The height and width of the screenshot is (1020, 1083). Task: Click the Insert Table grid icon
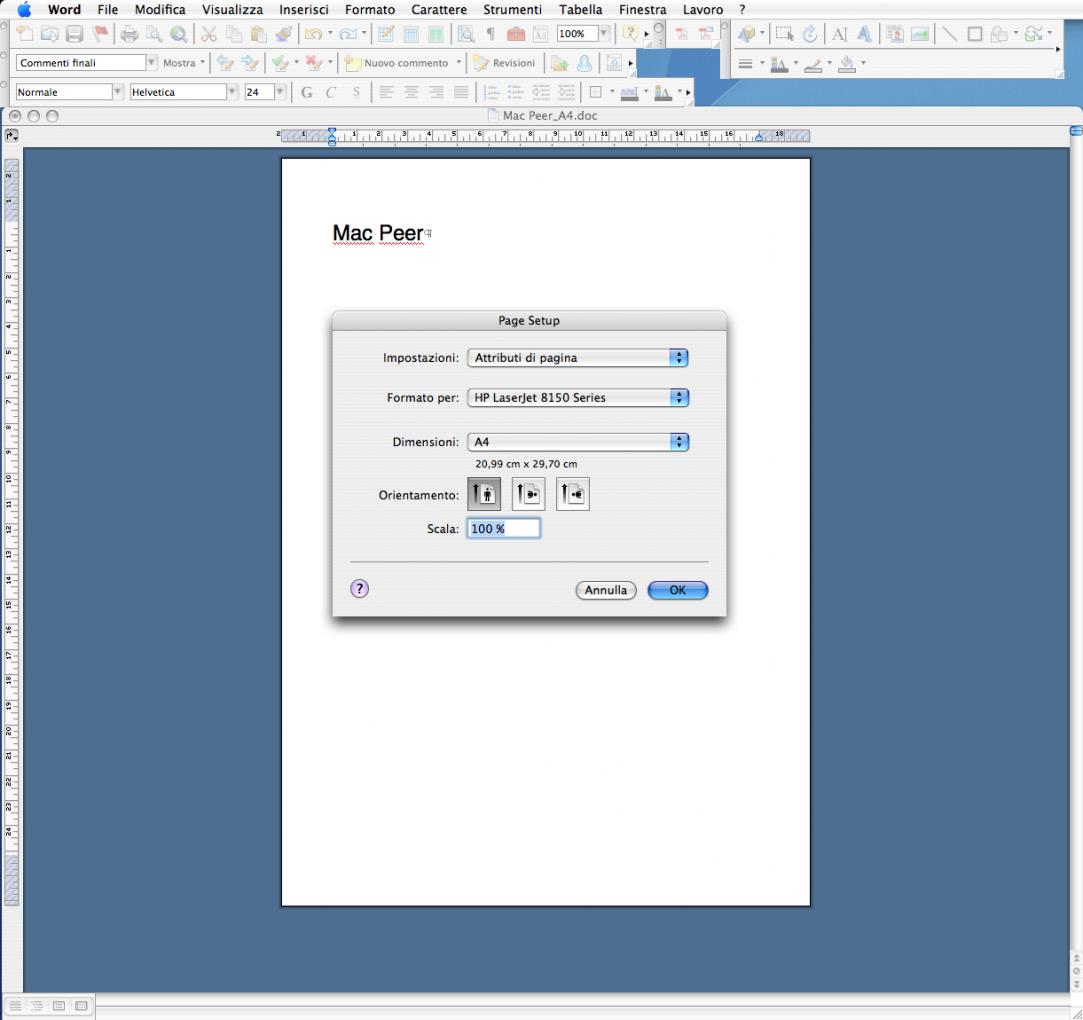(411, 34)
